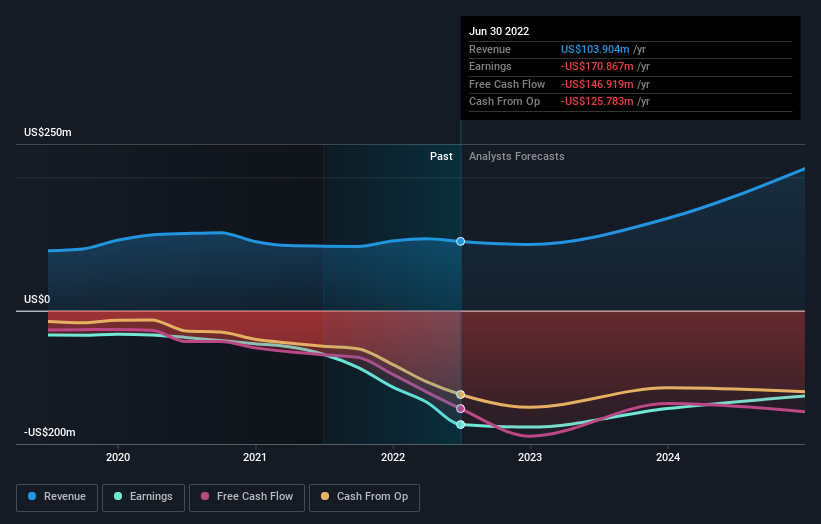The height and width of the screenshot is (524, 821).
Task: Click the -US$125.783m cash from op value
Action: coord(597,102)
